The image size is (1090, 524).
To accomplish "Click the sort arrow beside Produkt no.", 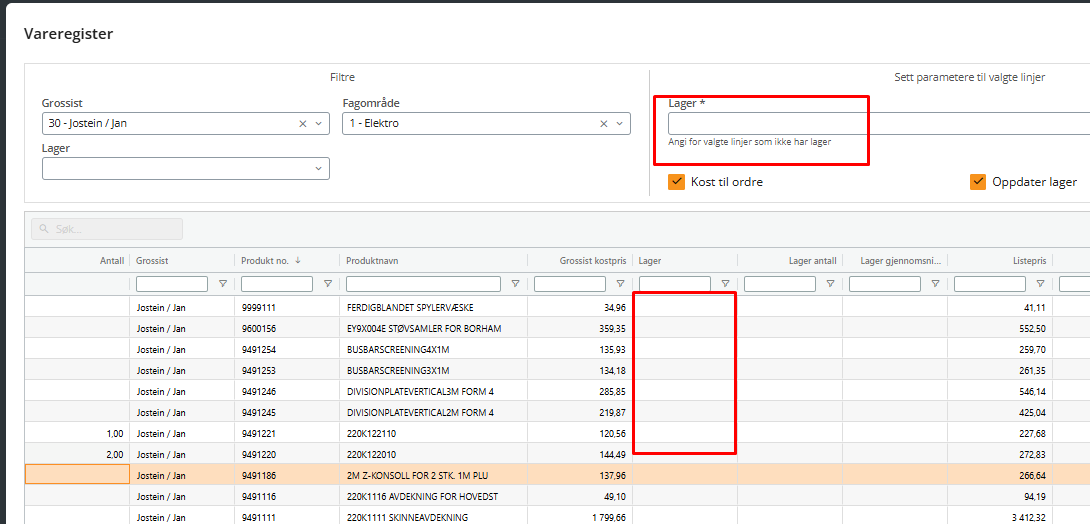I will (298, 261).
